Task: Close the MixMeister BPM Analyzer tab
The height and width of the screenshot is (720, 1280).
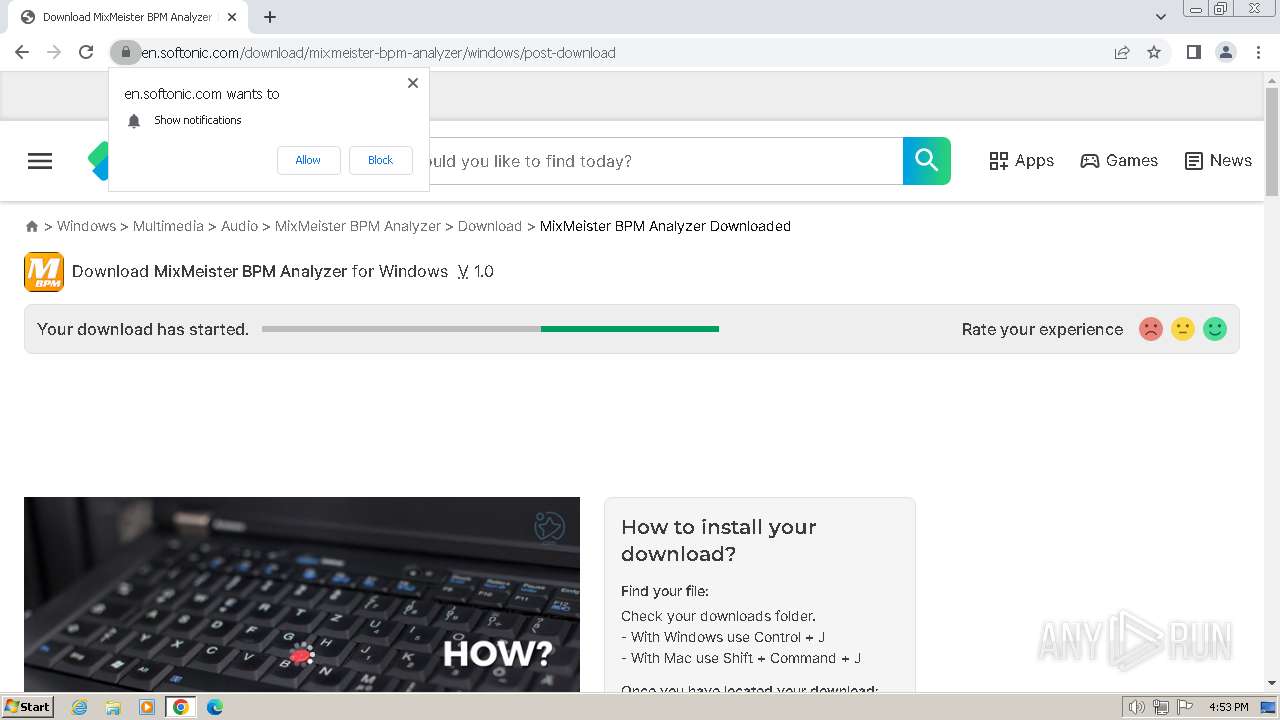Action: point(232,17)
